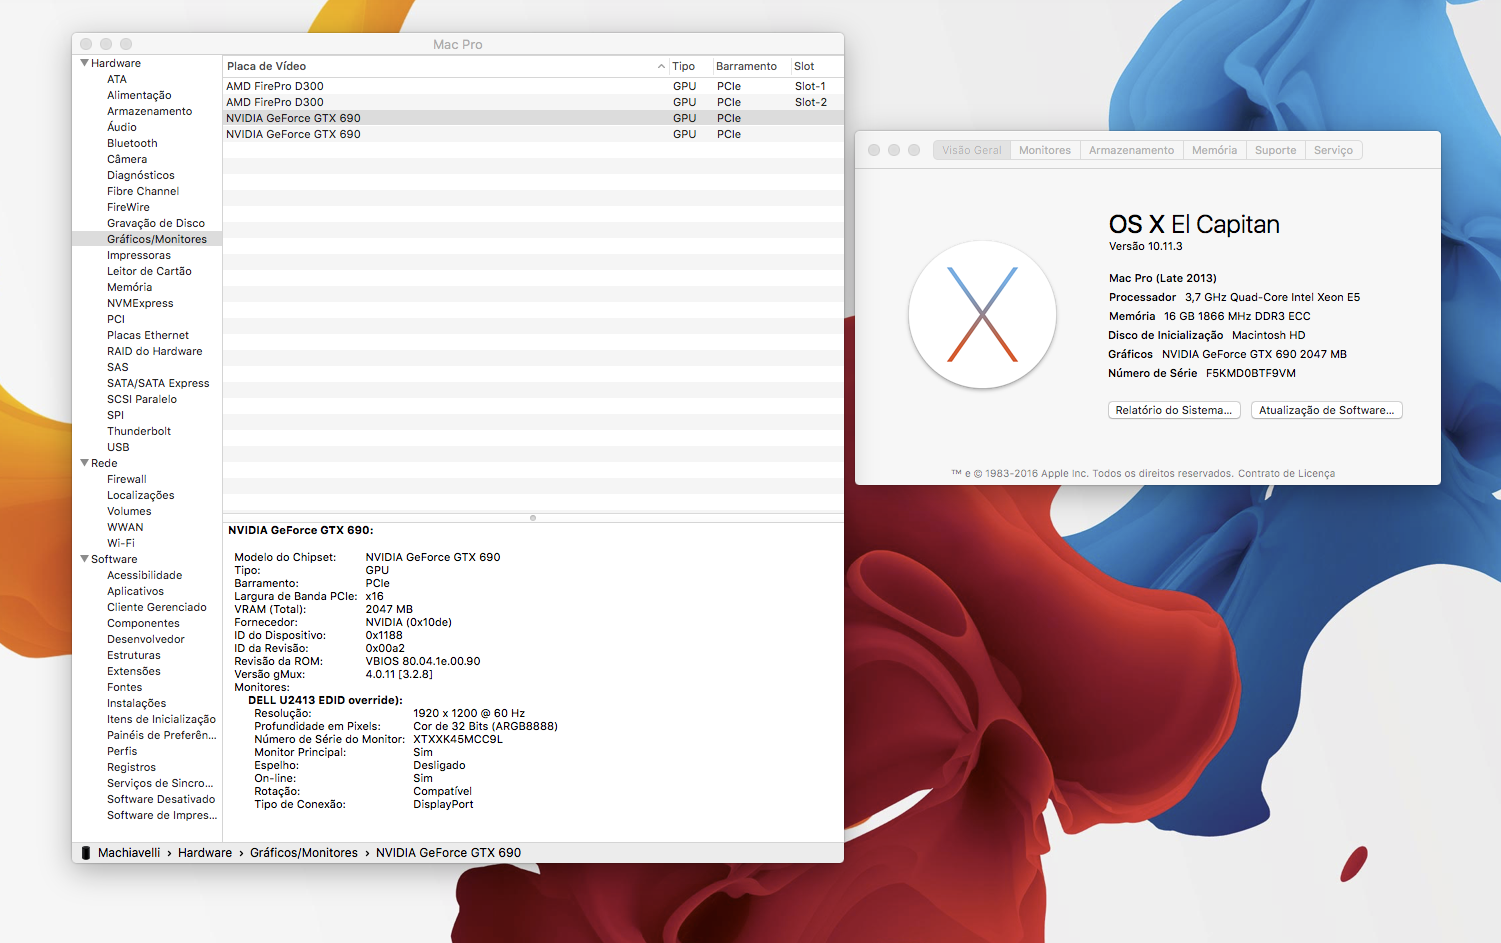Image resolution: width=1501 pixels, height=943 pixels.
Task: Click the Slot column header
Action: click(x=816, y=66)
